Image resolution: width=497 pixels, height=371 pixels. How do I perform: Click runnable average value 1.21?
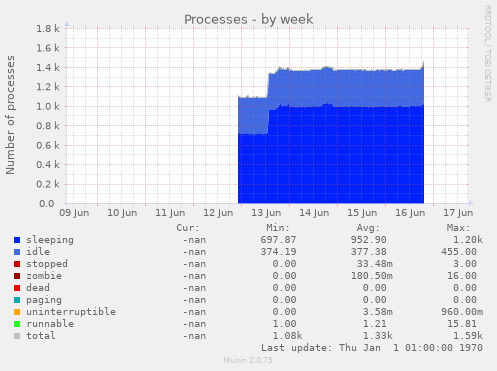coord(374,324)
